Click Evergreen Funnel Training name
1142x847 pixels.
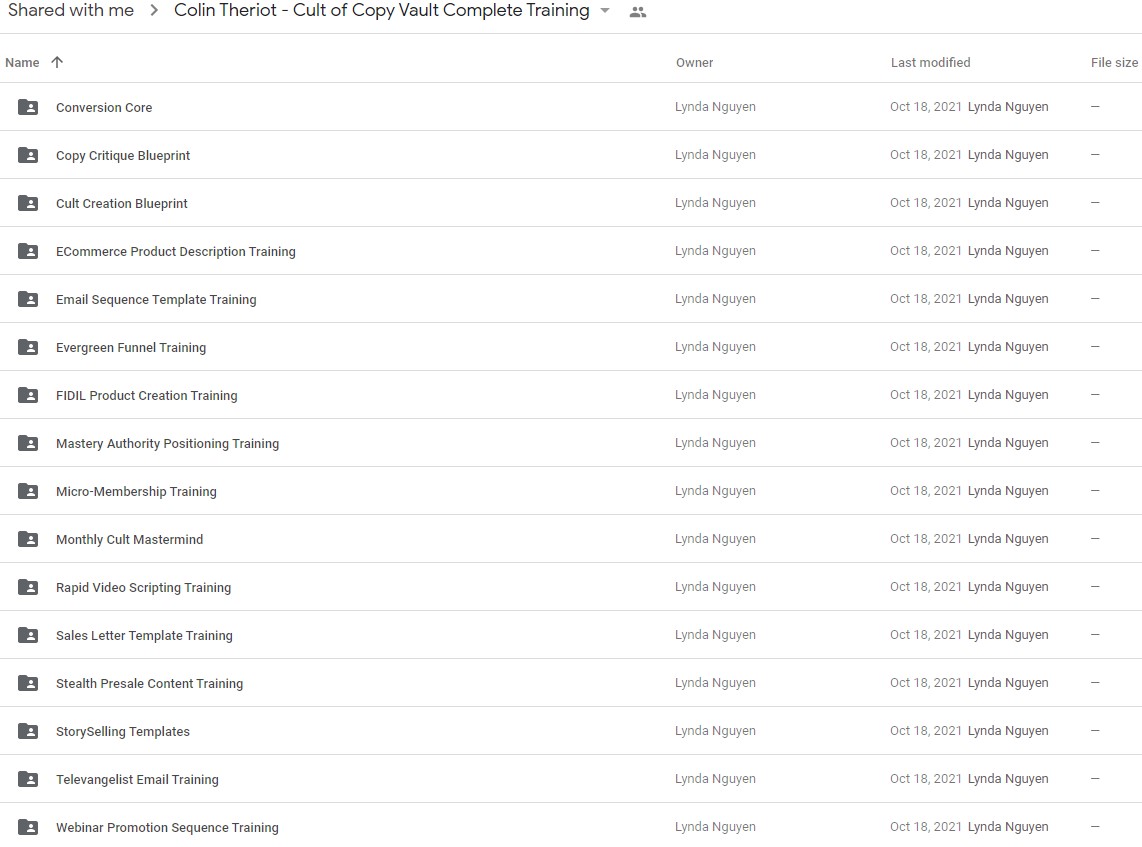[131, 347]
